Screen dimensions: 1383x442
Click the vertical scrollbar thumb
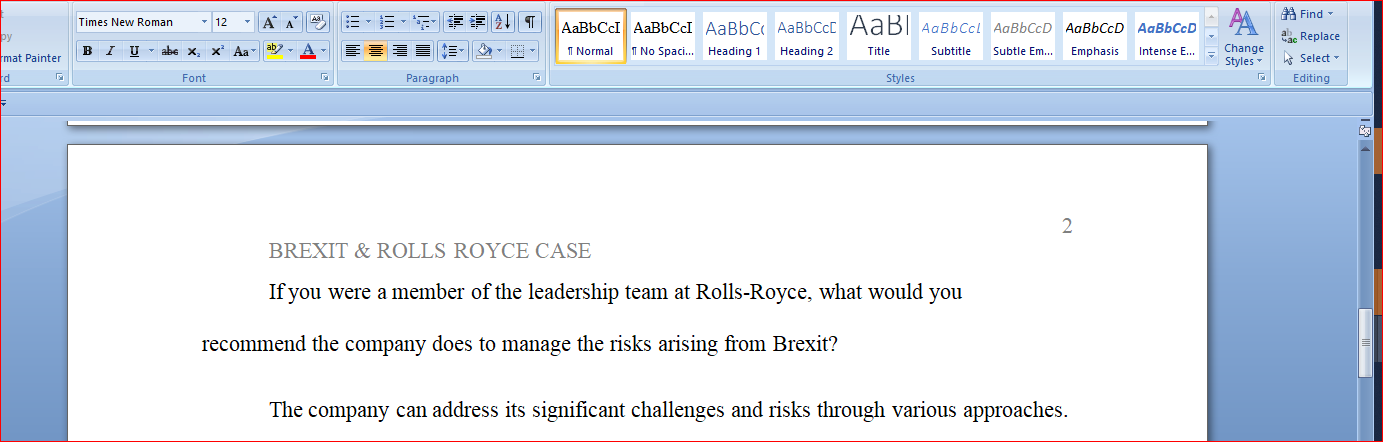click(x=1366, y=343)
